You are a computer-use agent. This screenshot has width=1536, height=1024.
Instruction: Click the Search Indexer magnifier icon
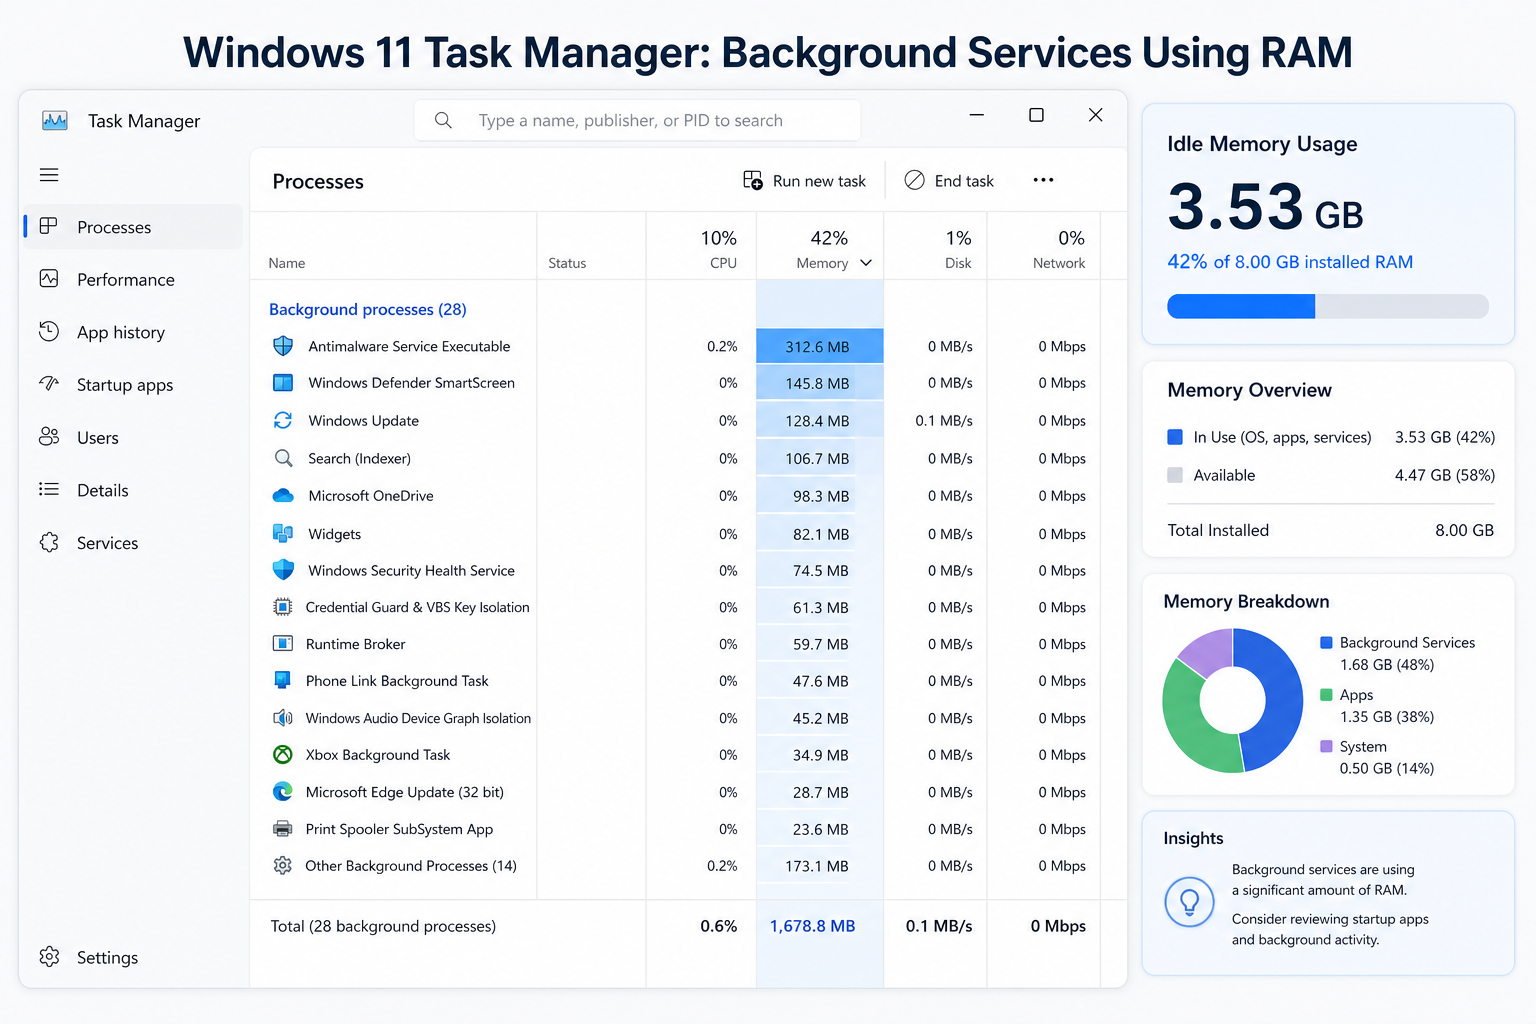(283, 458)
